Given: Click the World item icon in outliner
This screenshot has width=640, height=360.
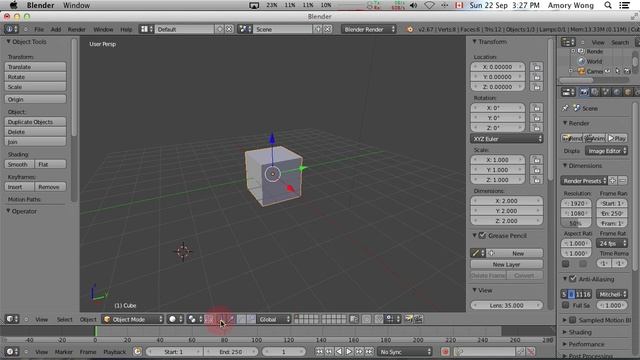Looking at the screenshot, I should tap(582, 61).
